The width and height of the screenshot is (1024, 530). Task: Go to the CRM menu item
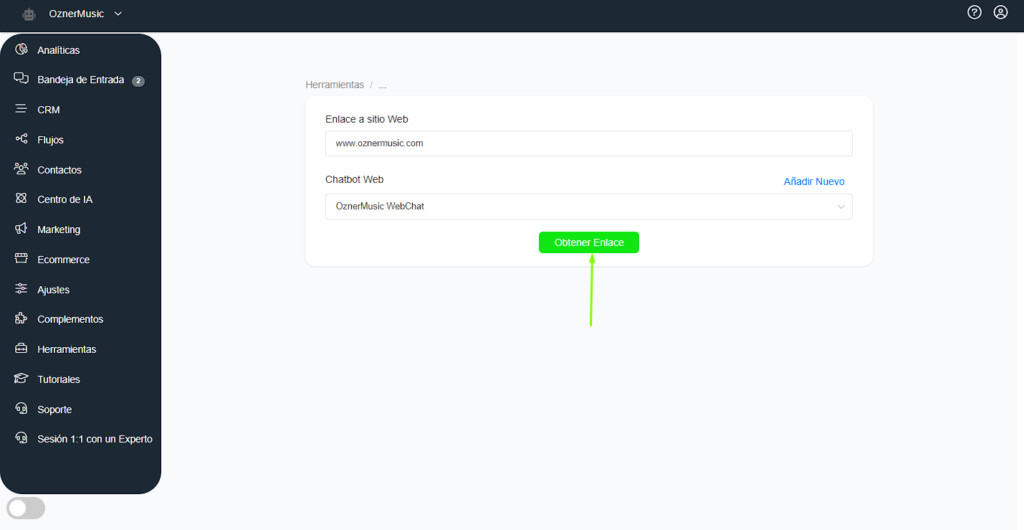pos(48,110)
